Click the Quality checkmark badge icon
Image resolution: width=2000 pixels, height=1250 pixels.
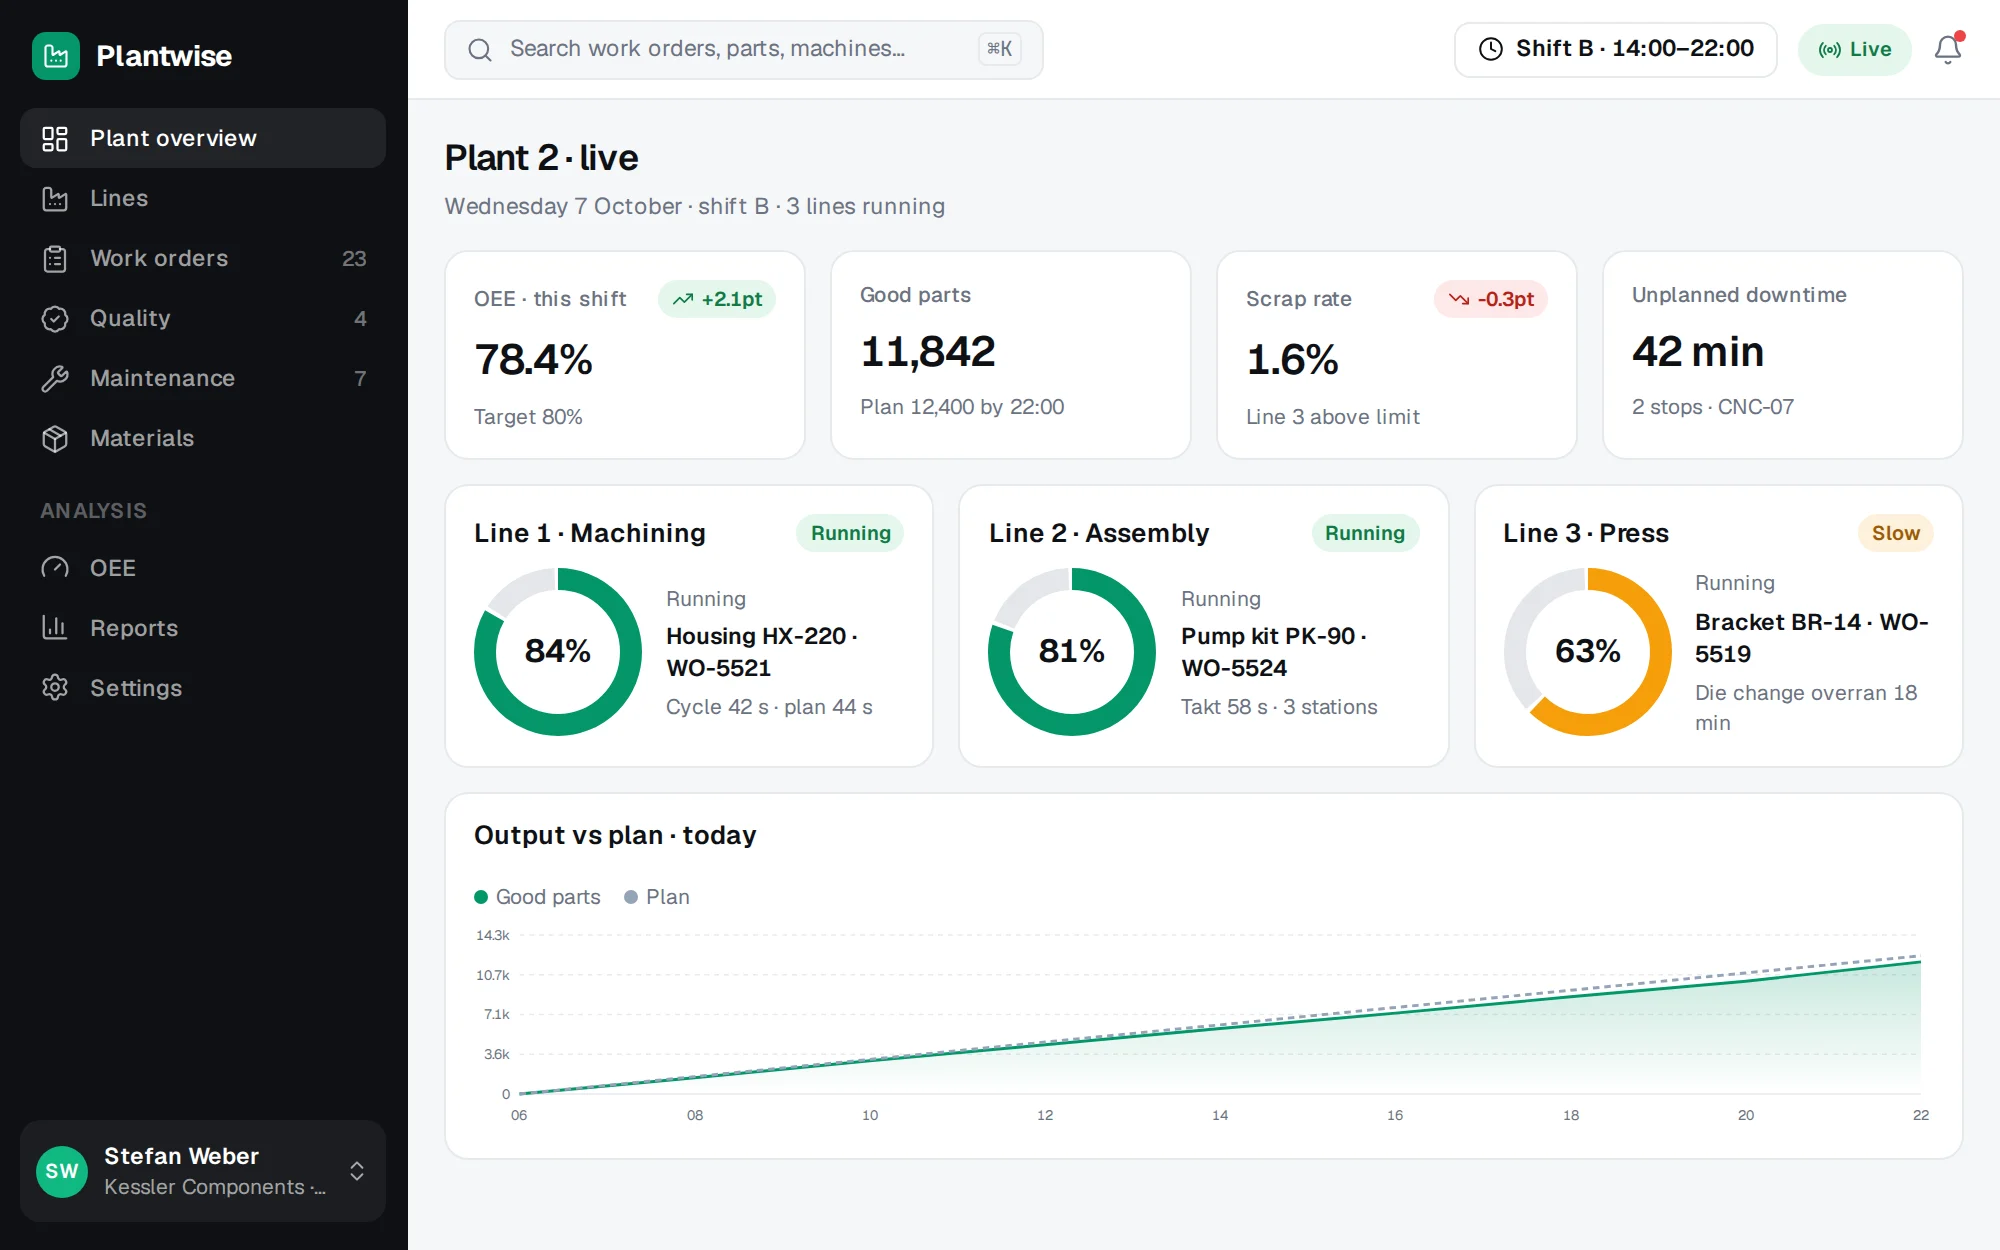55,318
